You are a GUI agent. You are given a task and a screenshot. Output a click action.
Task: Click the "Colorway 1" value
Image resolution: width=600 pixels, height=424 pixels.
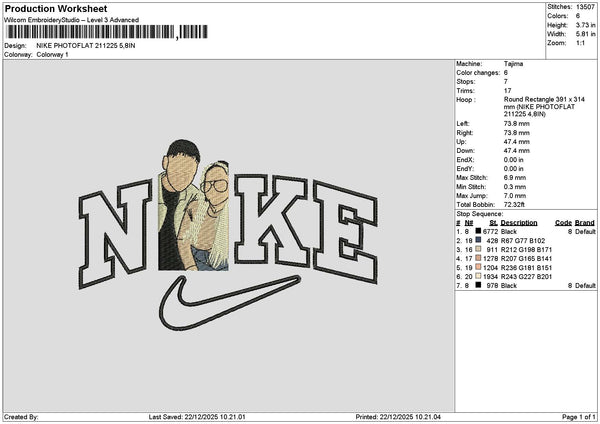click(x=52, y=55)
